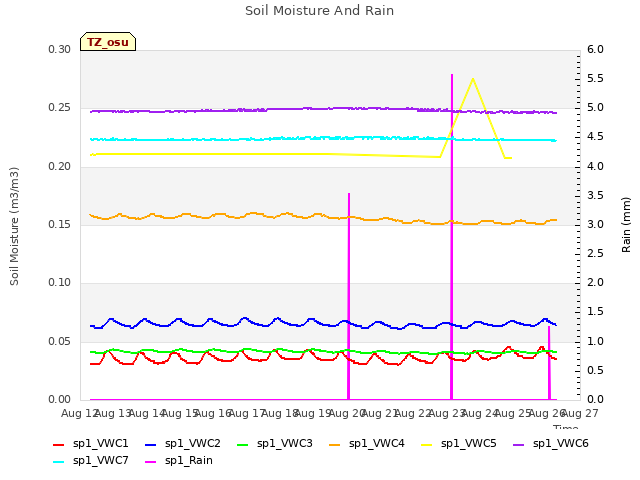Screen dimensions: 640x480
Task: Click the sp1_VWC2 blue legend swatch
Action: point(151,445)
